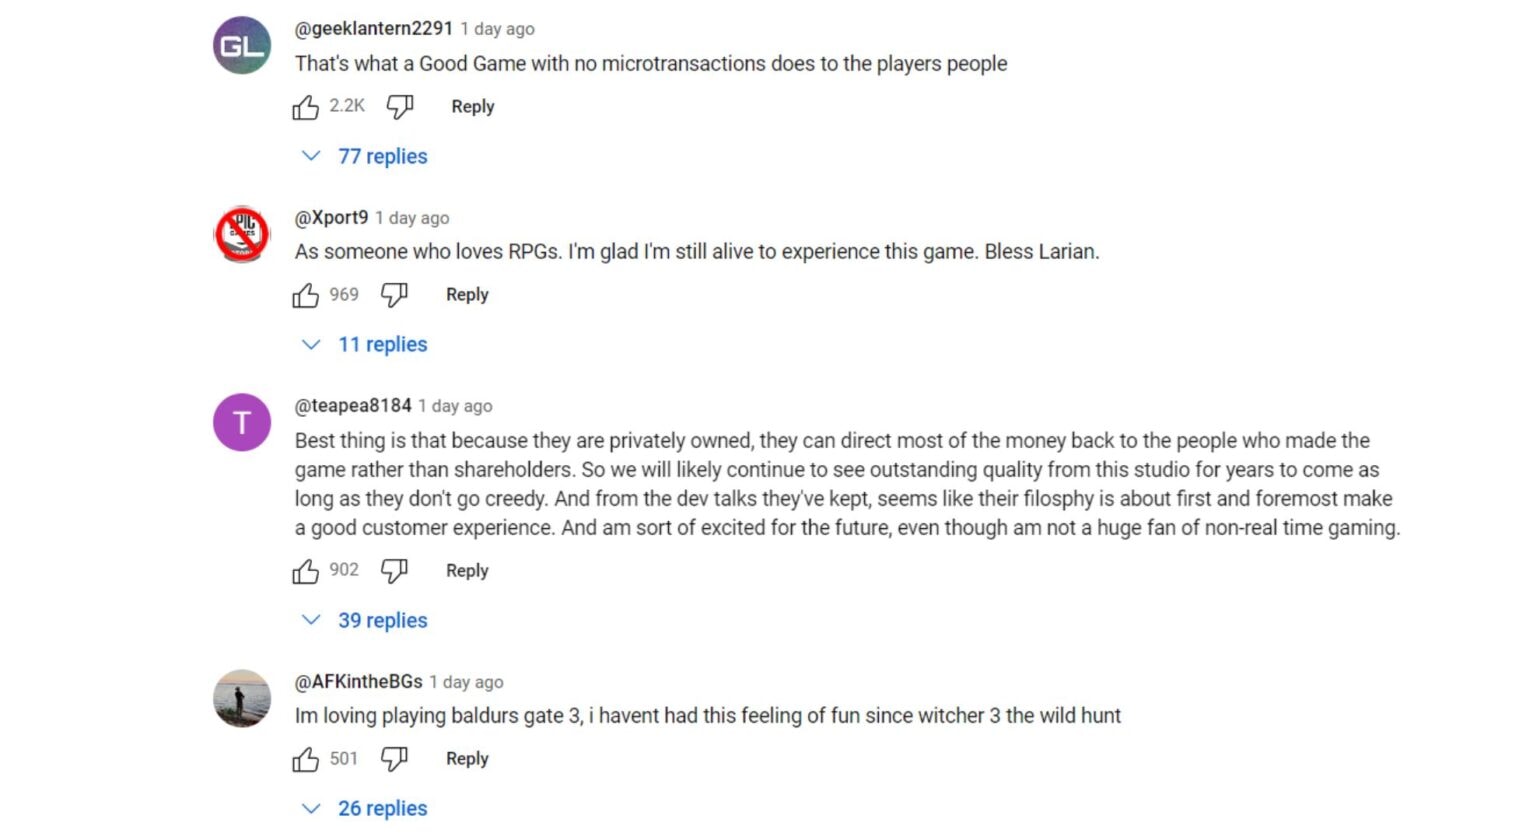Expand the 11 replies thread

pyautogui.click(x=381, y=344)
